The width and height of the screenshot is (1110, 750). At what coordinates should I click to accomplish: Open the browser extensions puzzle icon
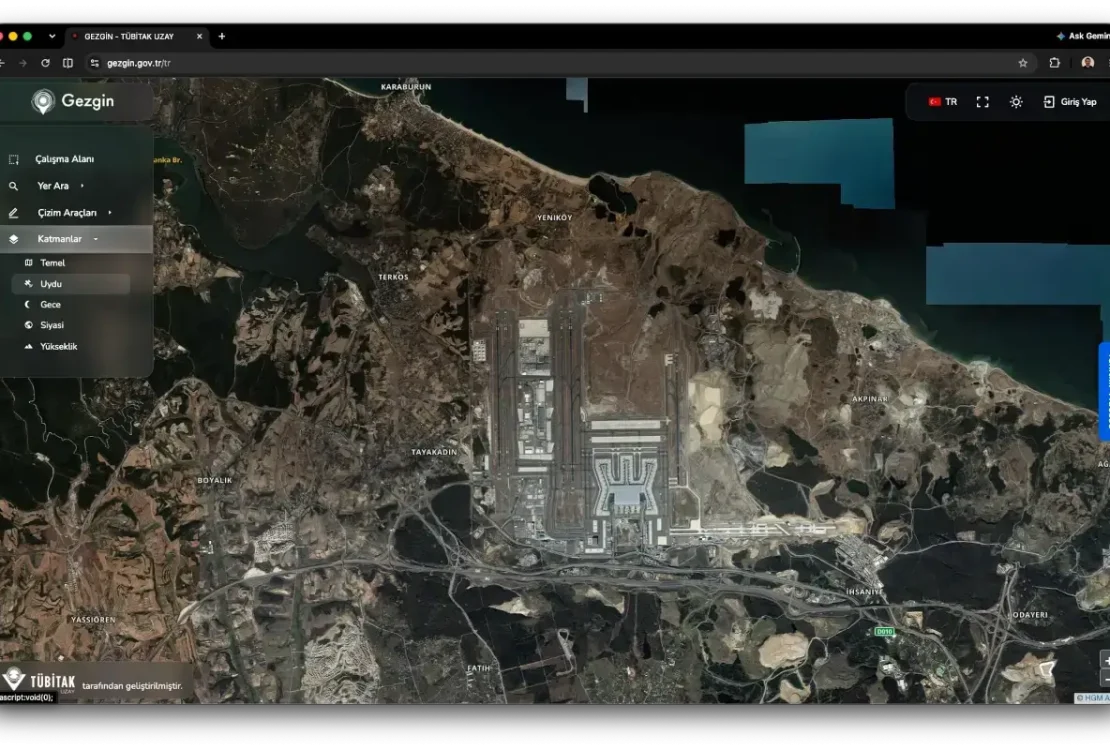(1055, 63)
